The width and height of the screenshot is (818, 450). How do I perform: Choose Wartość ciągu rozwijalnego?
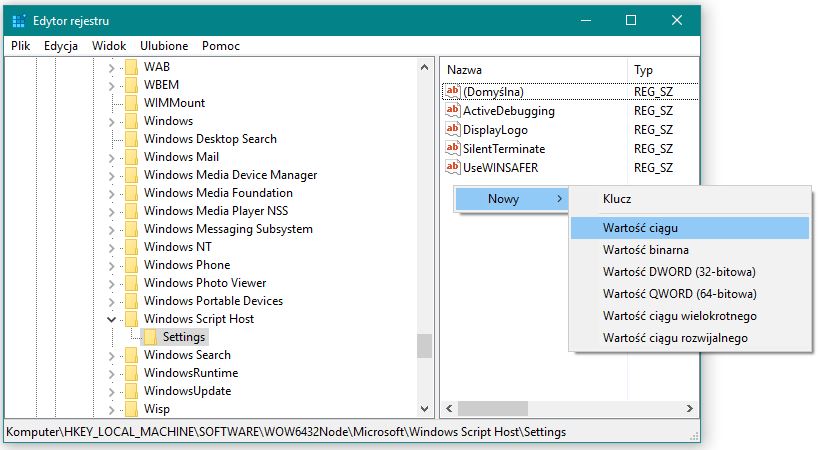690,338
